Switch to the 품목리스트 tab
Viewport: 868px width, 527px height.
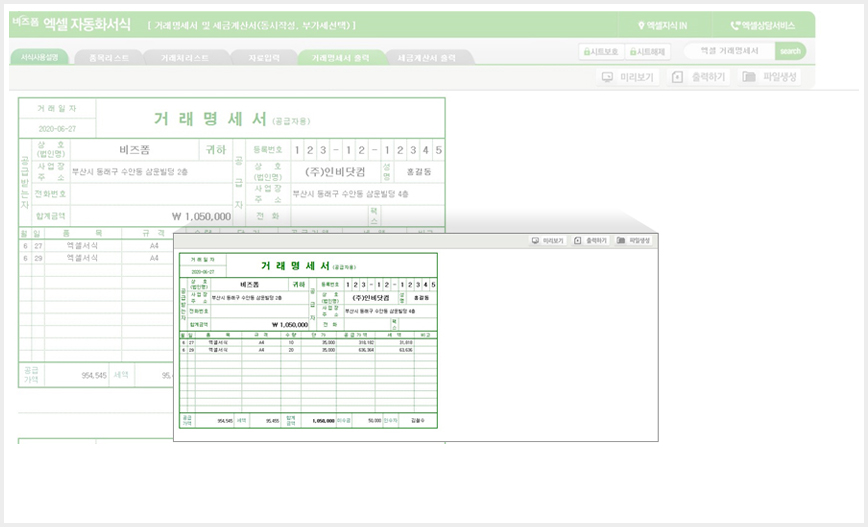click(x=108, y=58)
